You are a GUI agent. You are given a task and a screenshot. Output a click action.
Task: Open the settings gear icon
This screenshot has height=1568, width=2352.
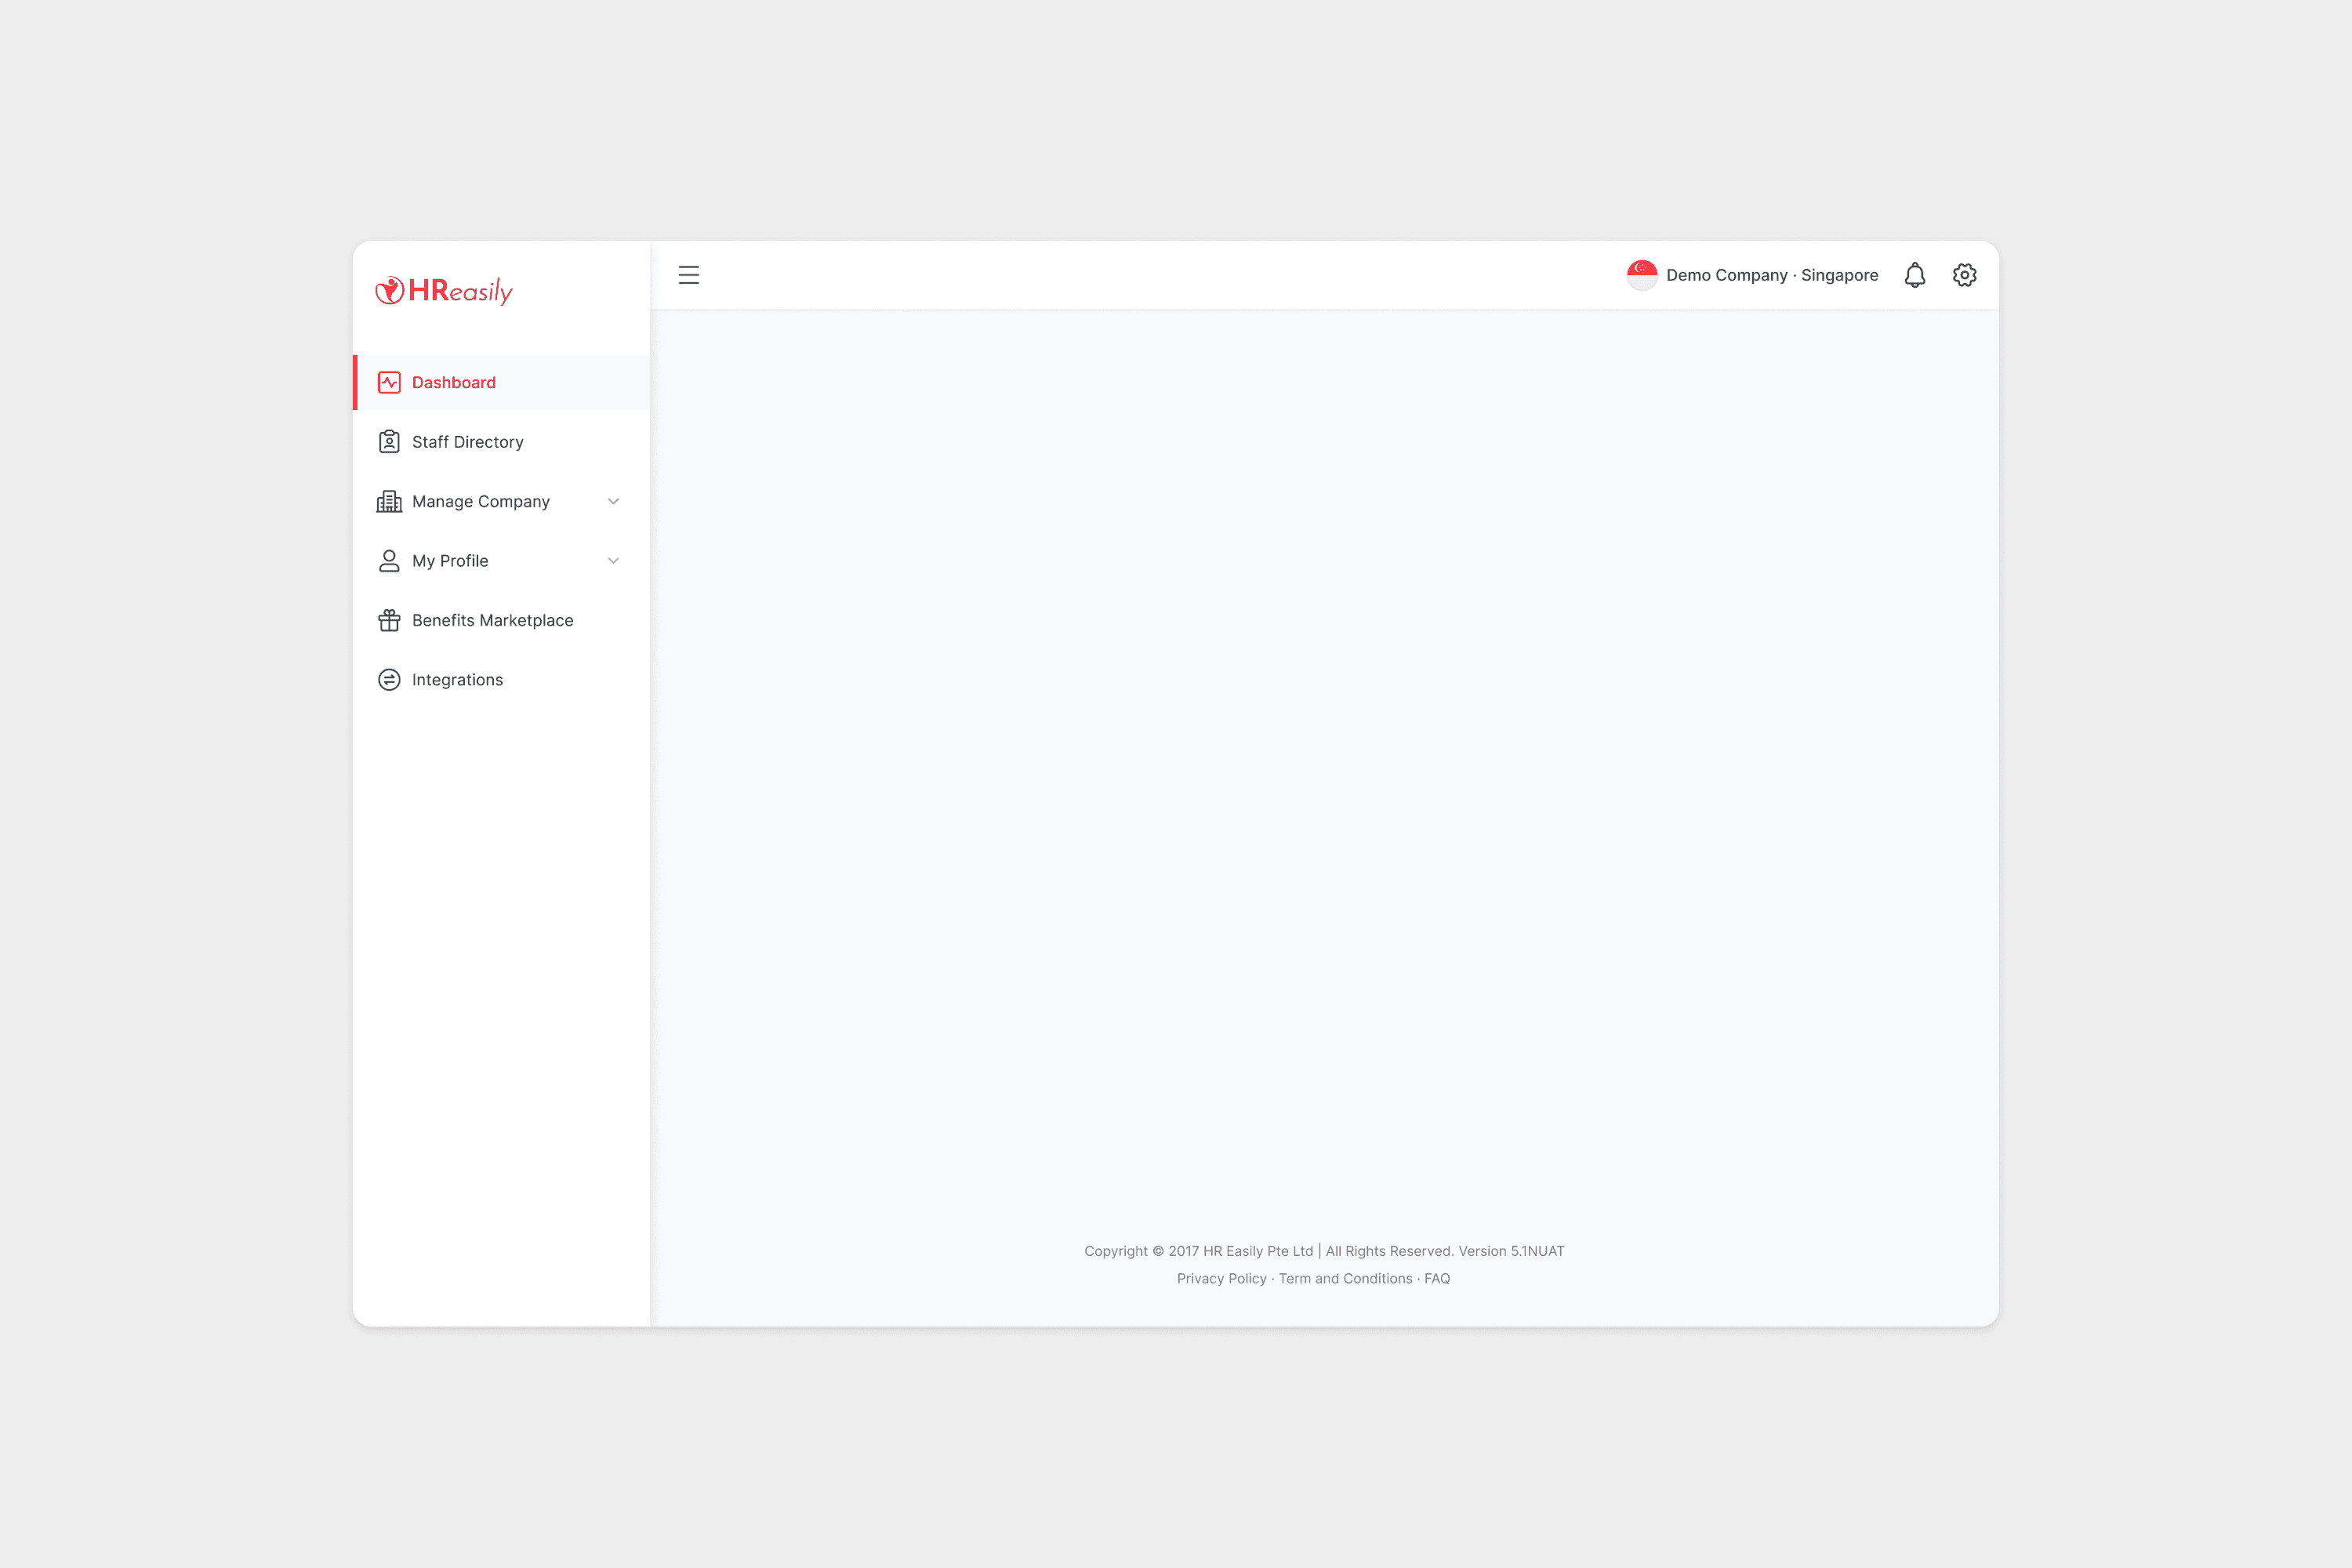tap(1964, 275)
